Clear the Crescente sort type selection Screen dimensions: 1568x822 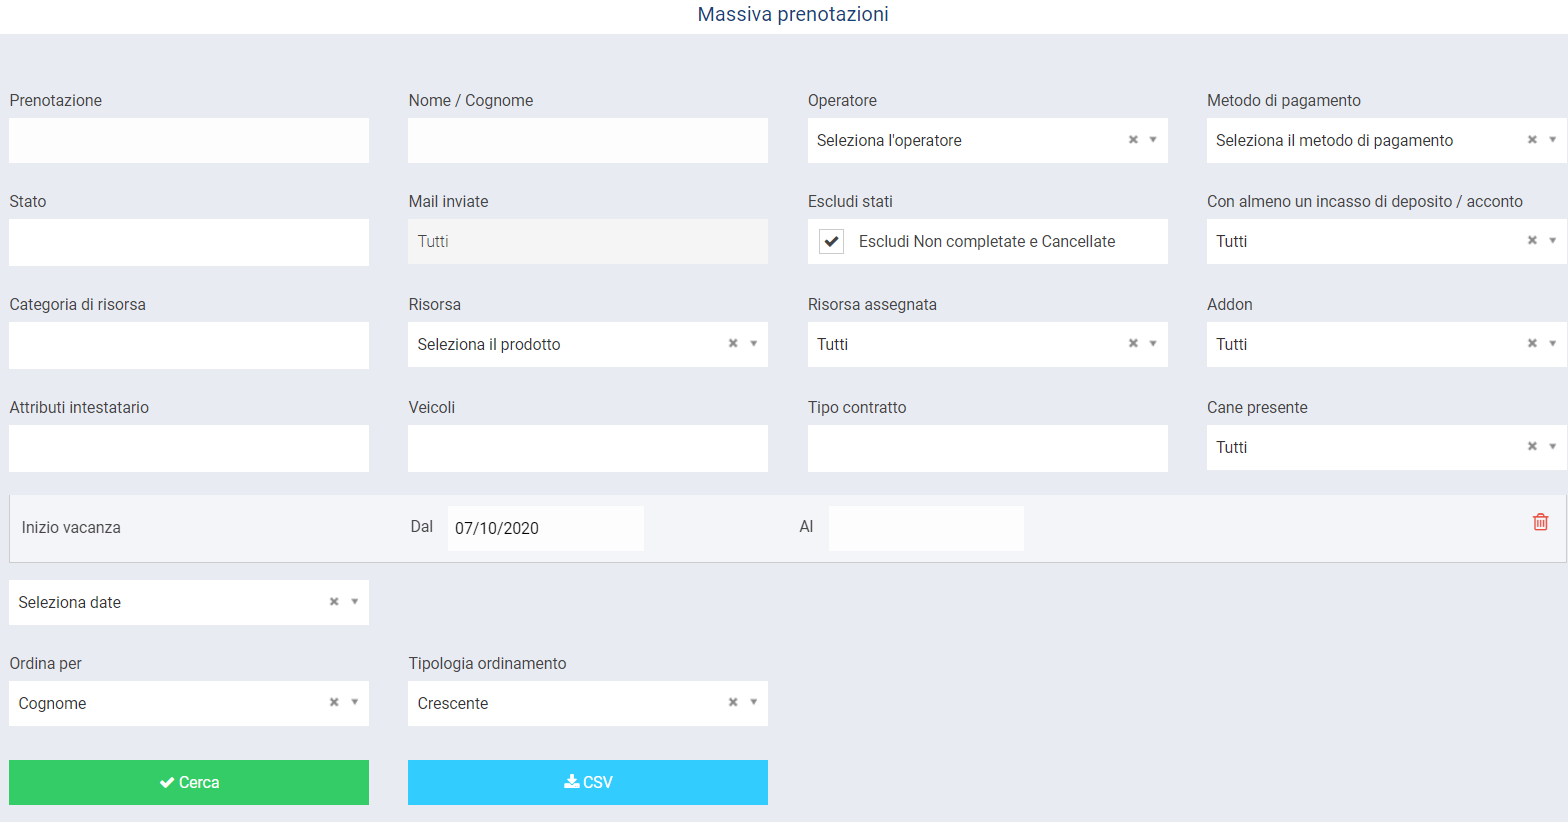point(733,702)
